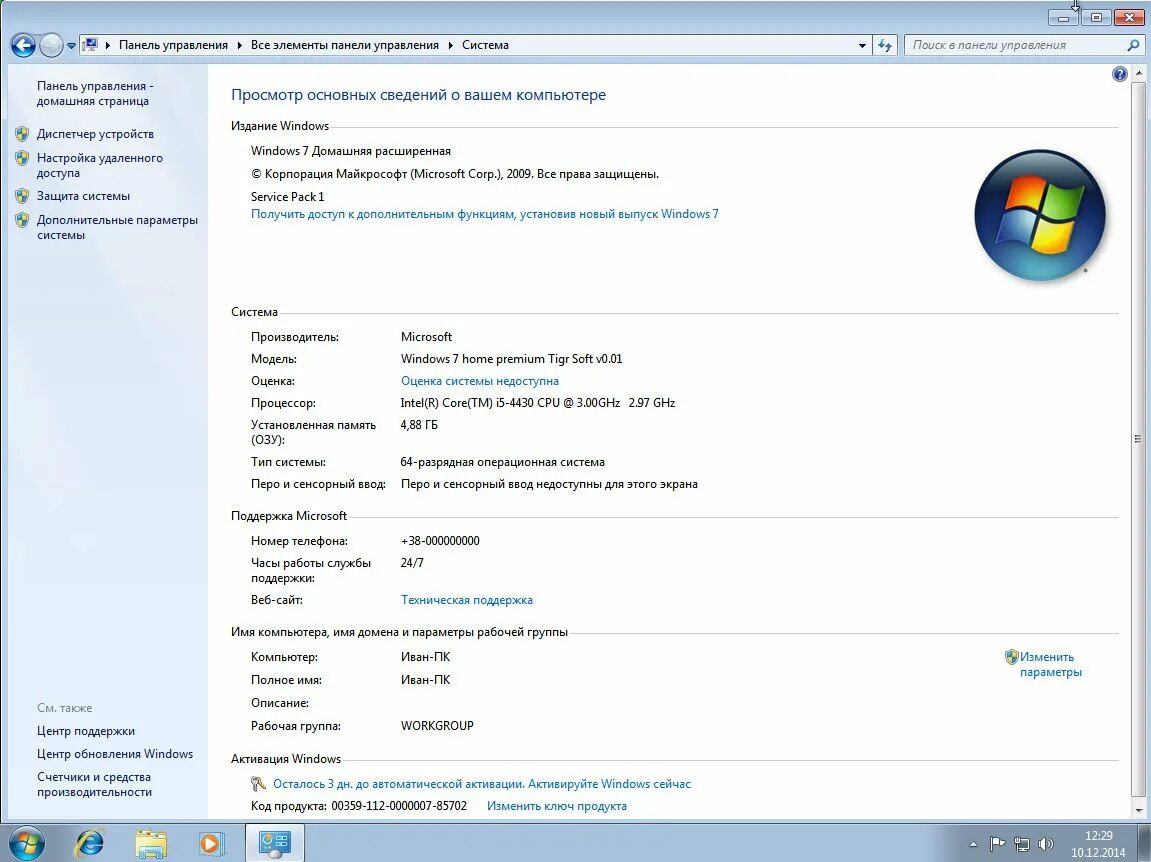The height and width of the screenshot is (862, 1151).
Task: Click the keys icon in Активация Windows
Action: (x=258, y=784)
